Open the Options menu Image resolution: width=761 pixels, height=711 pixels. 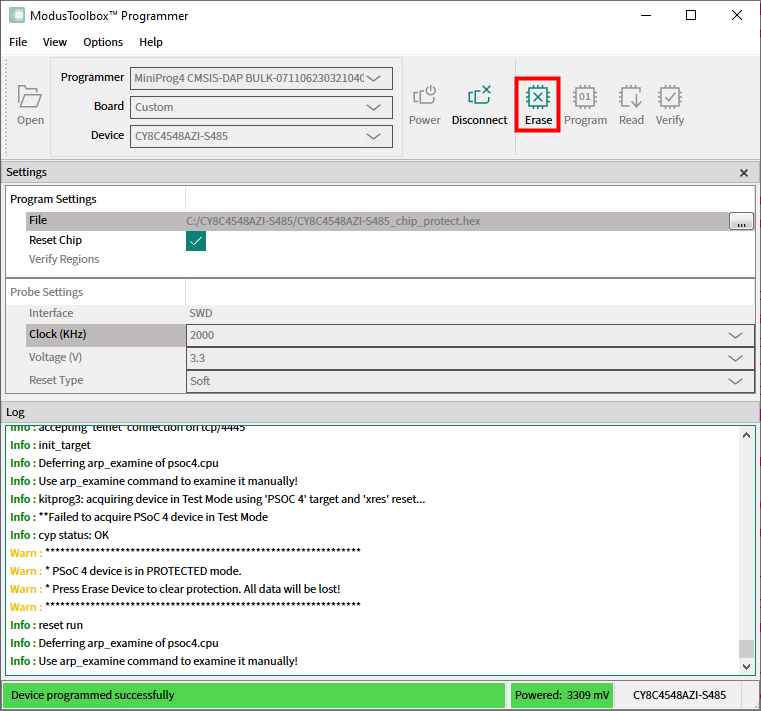point(103,42)
